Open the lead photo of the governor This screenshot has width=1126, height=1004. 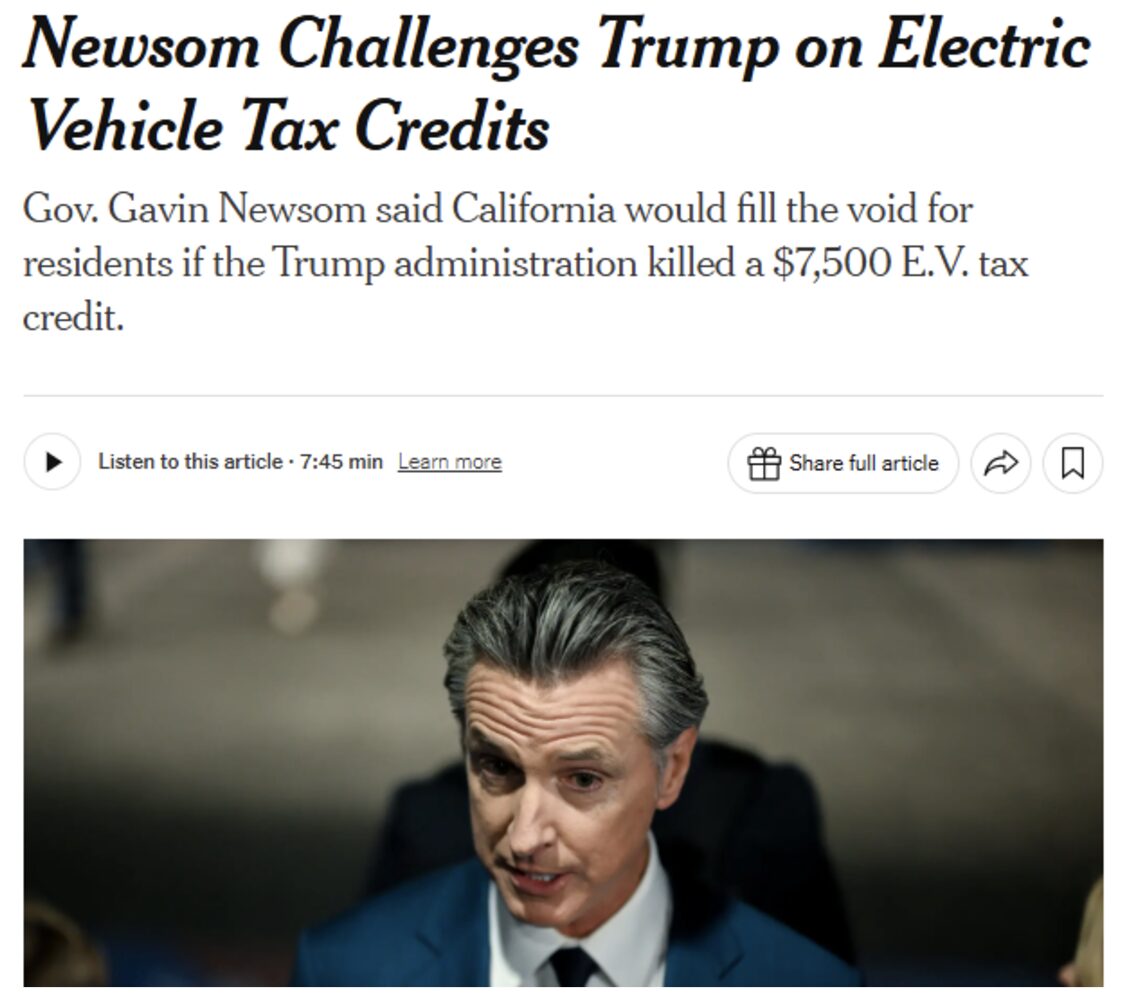point(563,762)
